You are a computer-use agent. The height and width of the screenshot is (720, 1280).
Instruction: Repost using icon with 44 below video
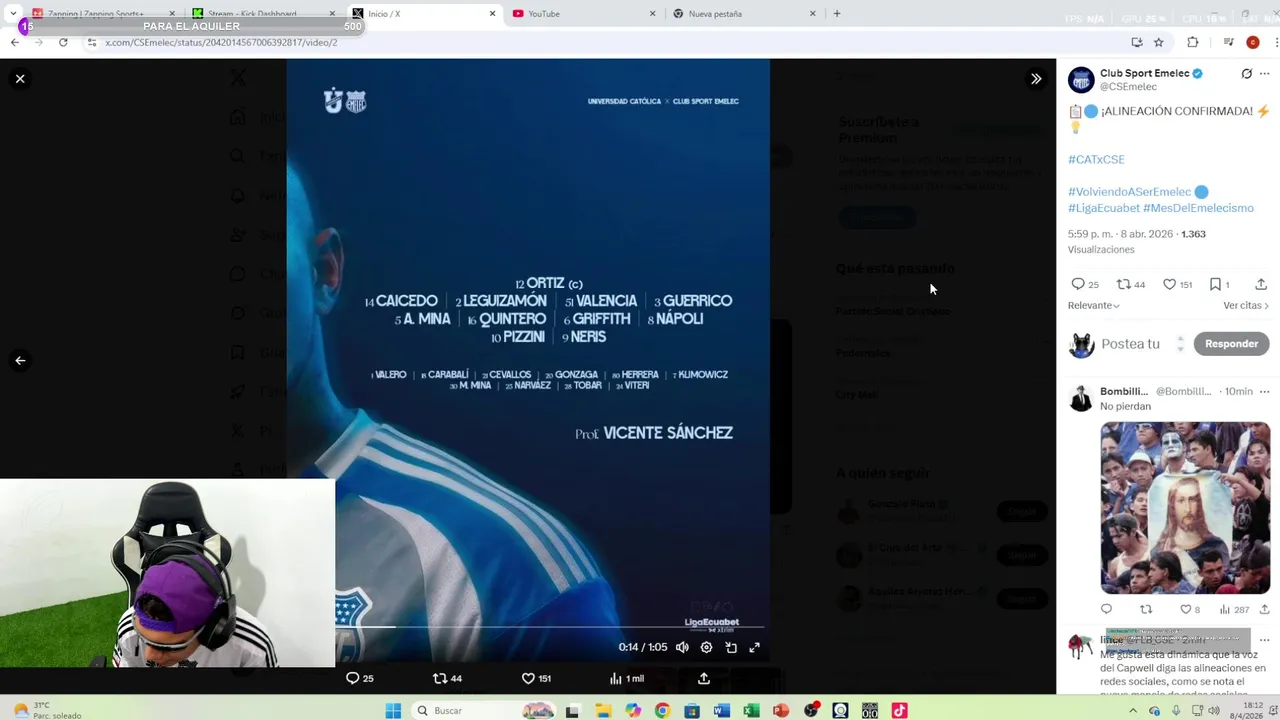coord(447,678)
